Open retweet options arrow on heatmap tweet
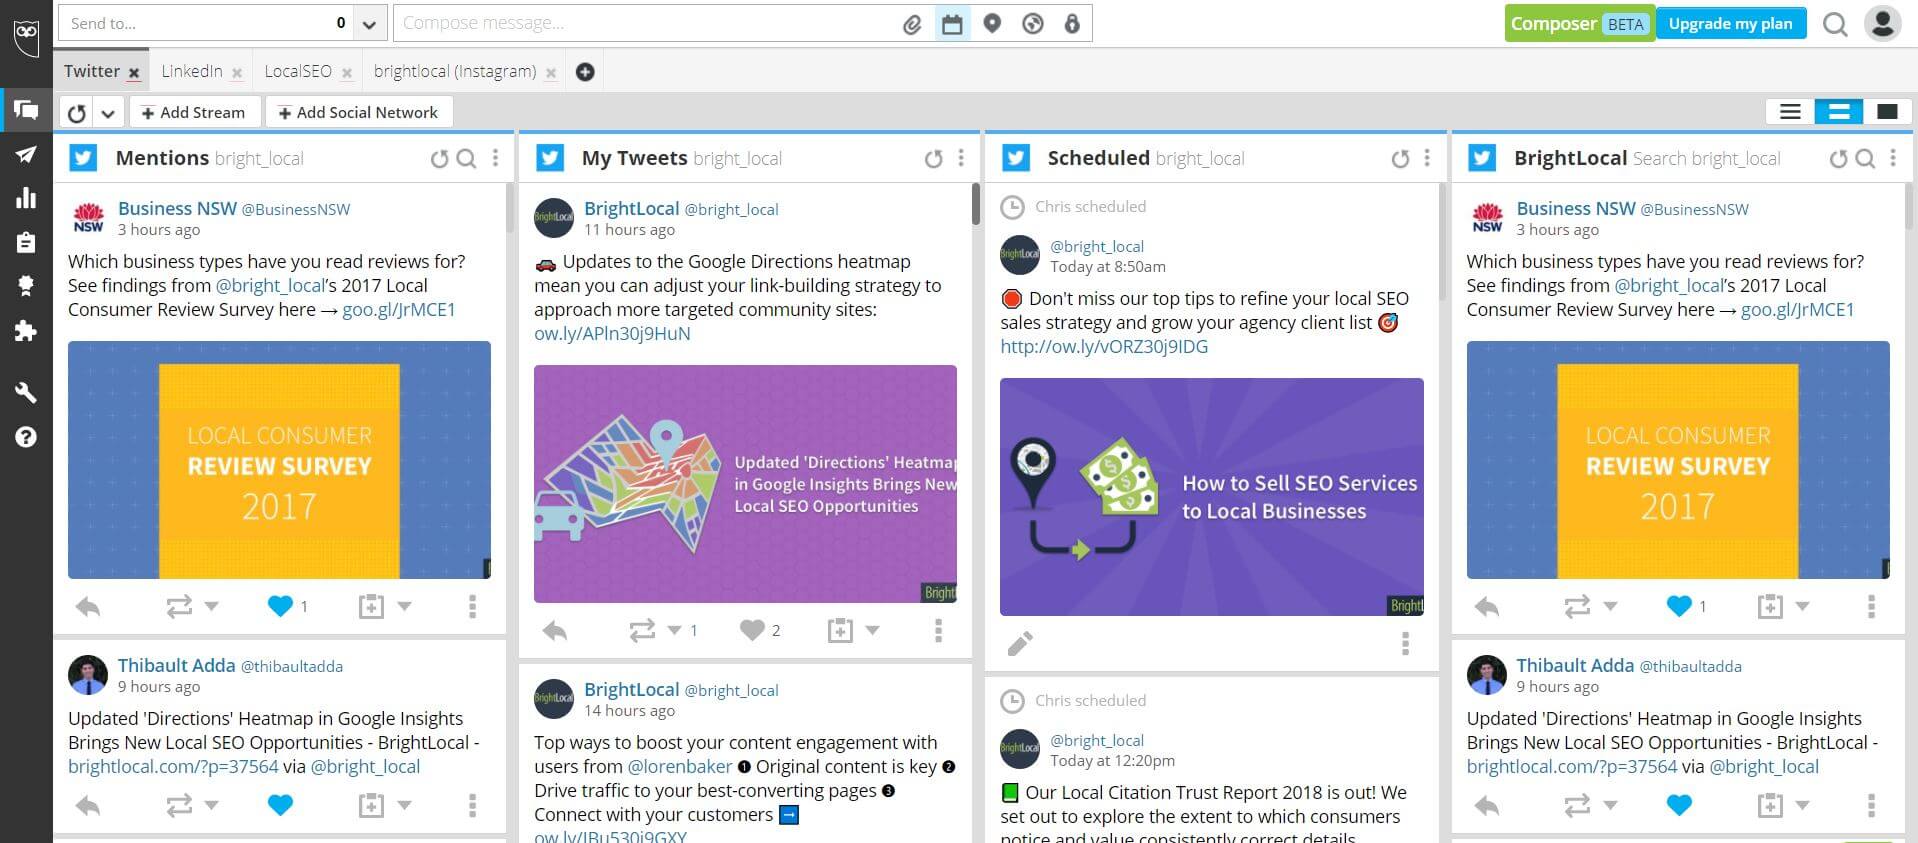Screen dimensions: 1918x843 pyautogui.click(x=674, y=630)
